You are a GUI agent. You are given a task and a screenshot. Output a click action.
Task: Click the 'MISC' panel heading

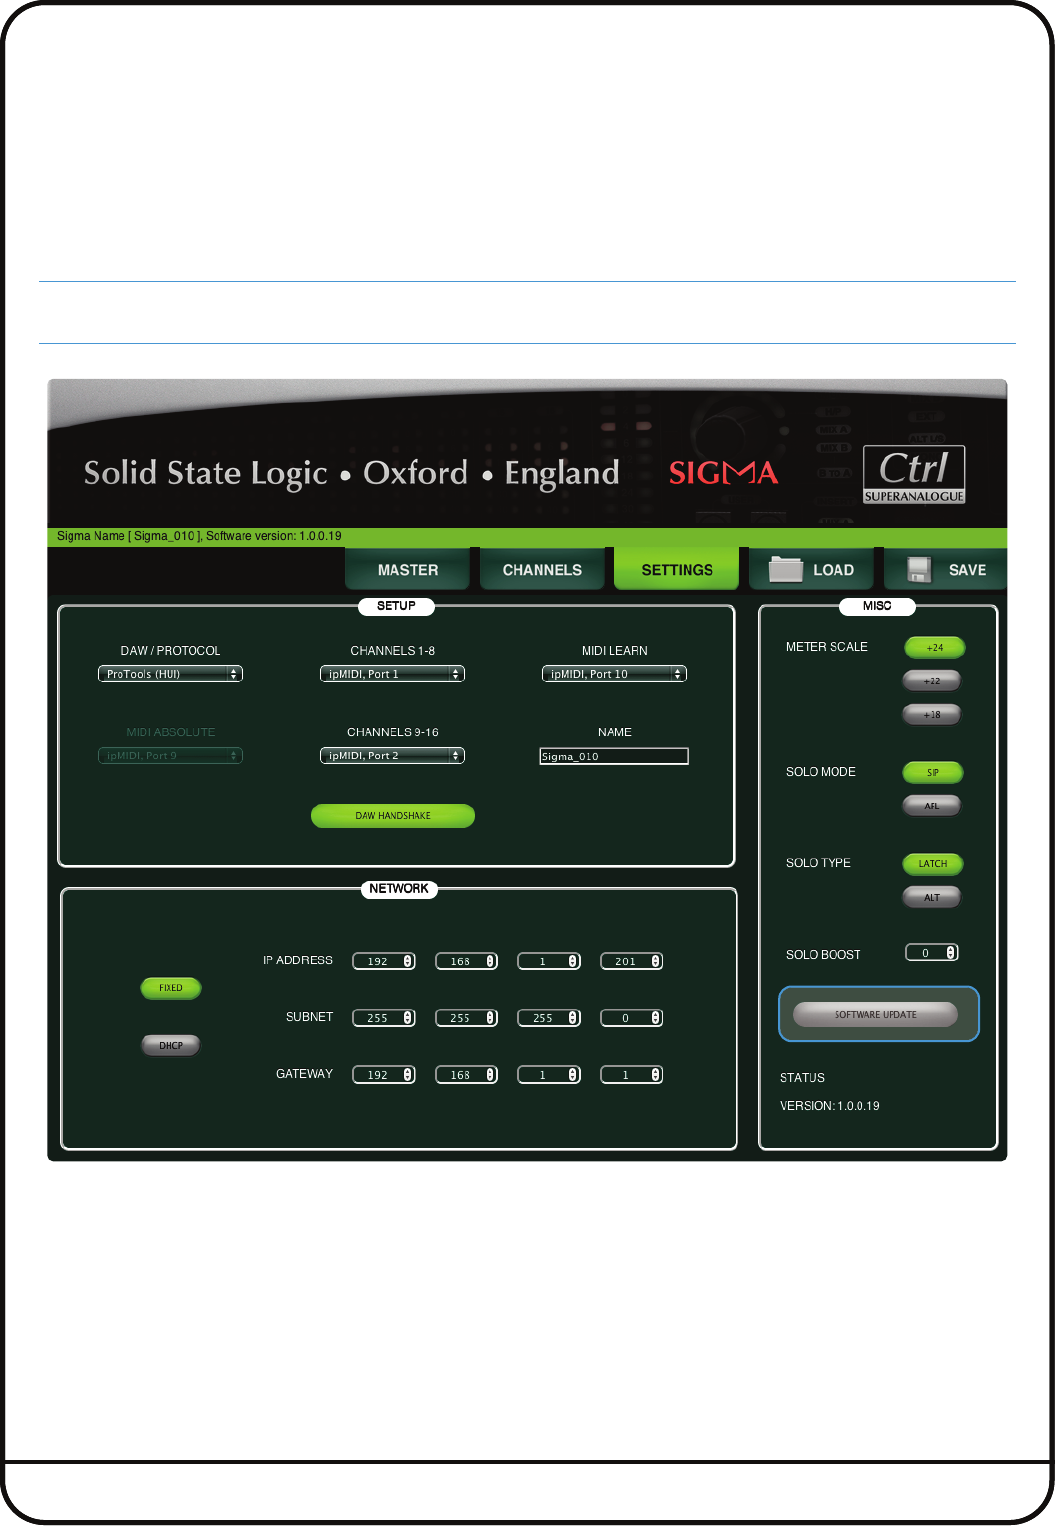pyautogui.click(x=877, y=606)
